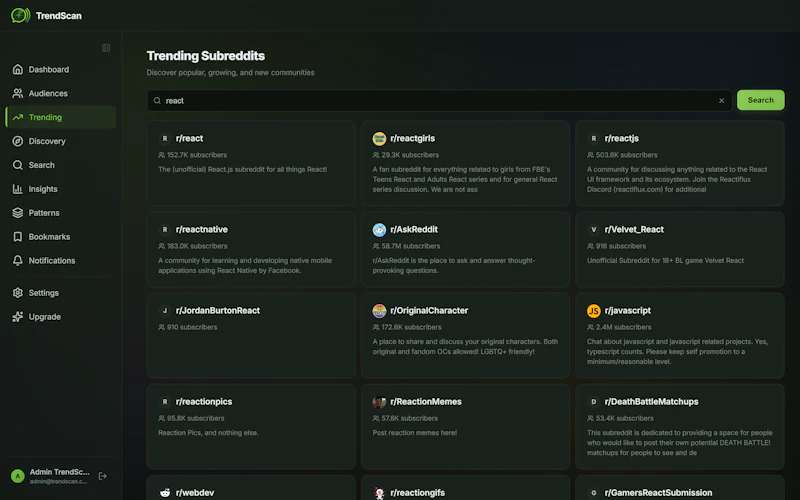Click "58.7M subscribers" on r/AskReddit

click(411, 246)
